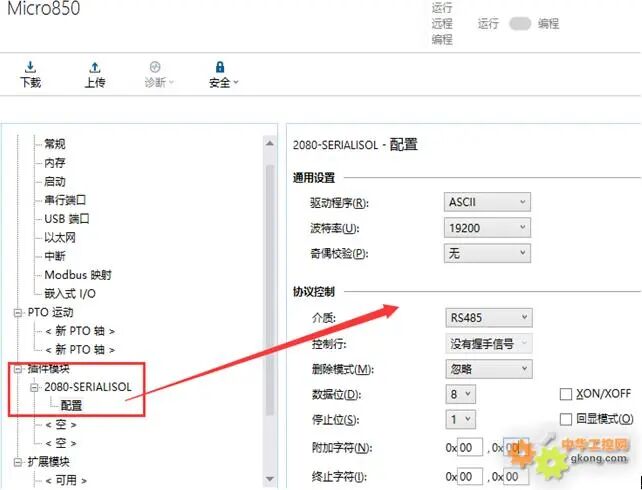Collapse the 扩展模块 tree node
Viewport: 642px width, 490px height.
click(x=18, y=462)
